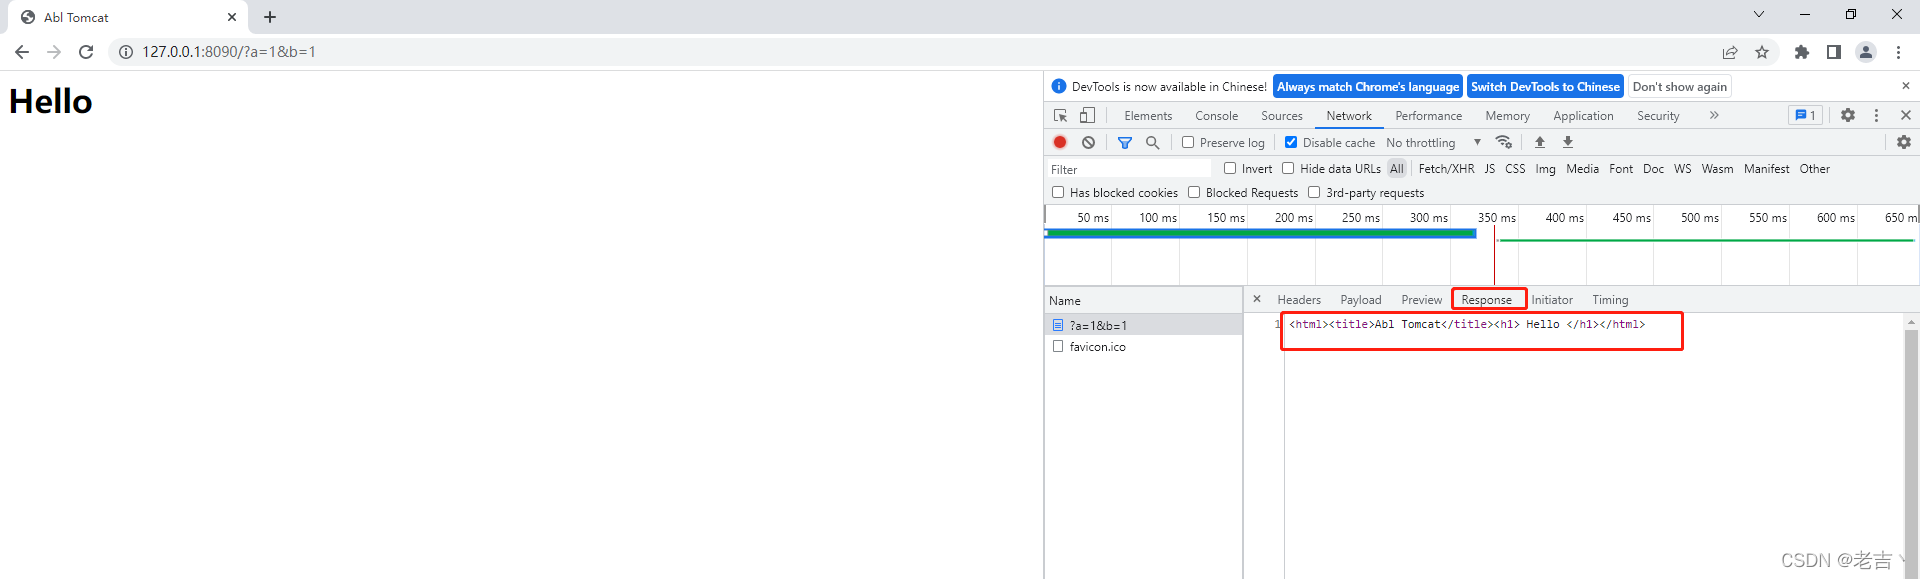This screenshot has width=1920, height=579.
Task: Check Has blocked cookies
Action: [x=1058, y=192]
